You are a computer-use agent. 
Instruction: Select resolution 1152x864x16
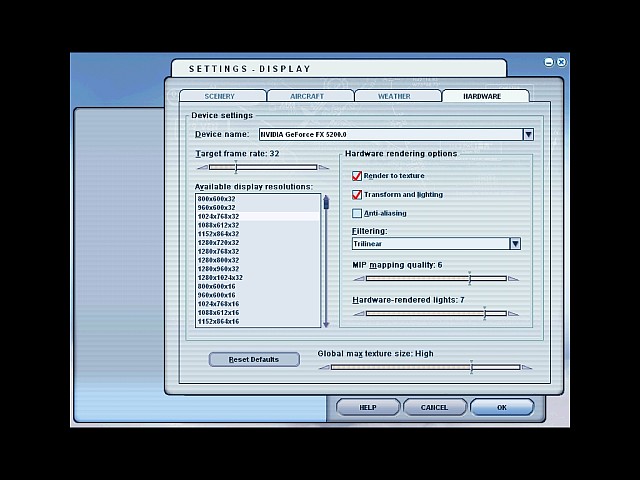point(258,321)
